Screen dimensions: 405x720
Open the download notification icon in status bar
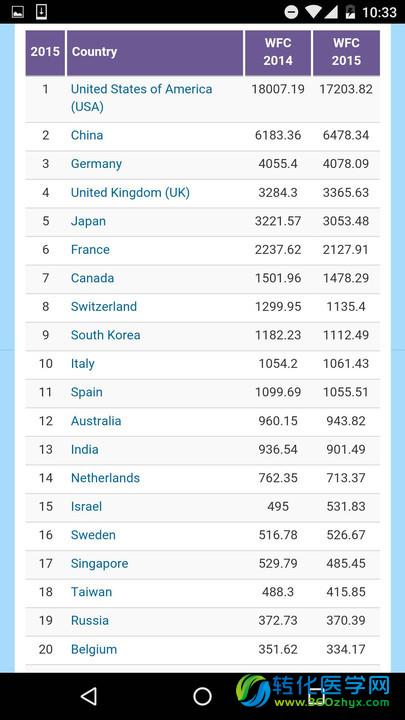pyautogui.click(x=41, y=12)
